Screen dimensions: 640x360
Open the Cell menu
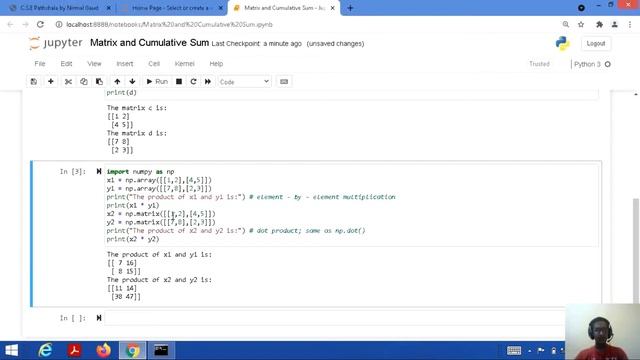pos(154,64)
